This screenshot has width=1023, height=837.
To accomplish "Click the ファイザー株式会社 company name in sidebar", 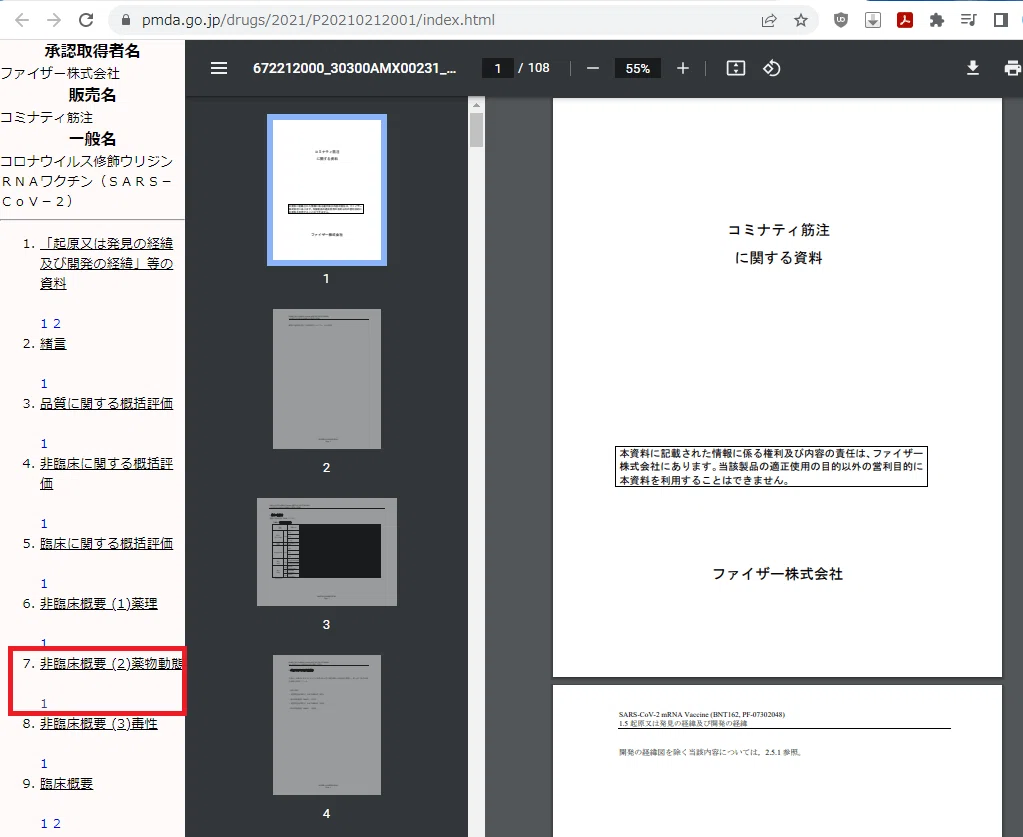I will coord(60,74).
